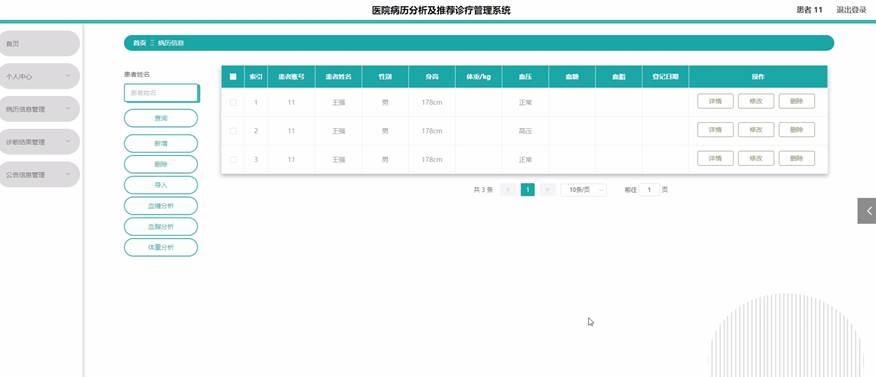Click the 体重/kg column header
Viewport: 876px width, 377px height.
(478, 77)
